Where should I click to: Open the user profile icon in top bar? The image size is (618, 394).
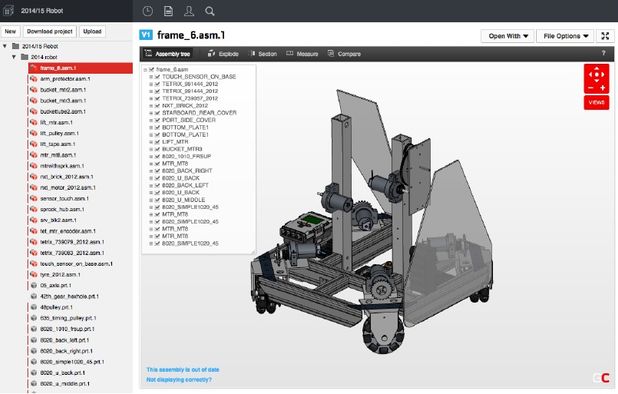click(x=189, y=11)
